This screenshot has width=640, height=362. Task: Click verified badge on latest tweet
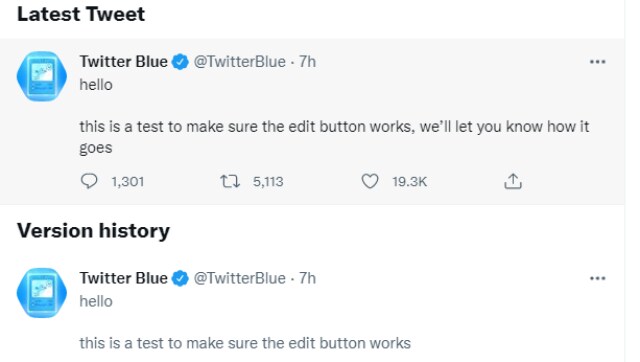pyautogui.click(x=180, y=62)
